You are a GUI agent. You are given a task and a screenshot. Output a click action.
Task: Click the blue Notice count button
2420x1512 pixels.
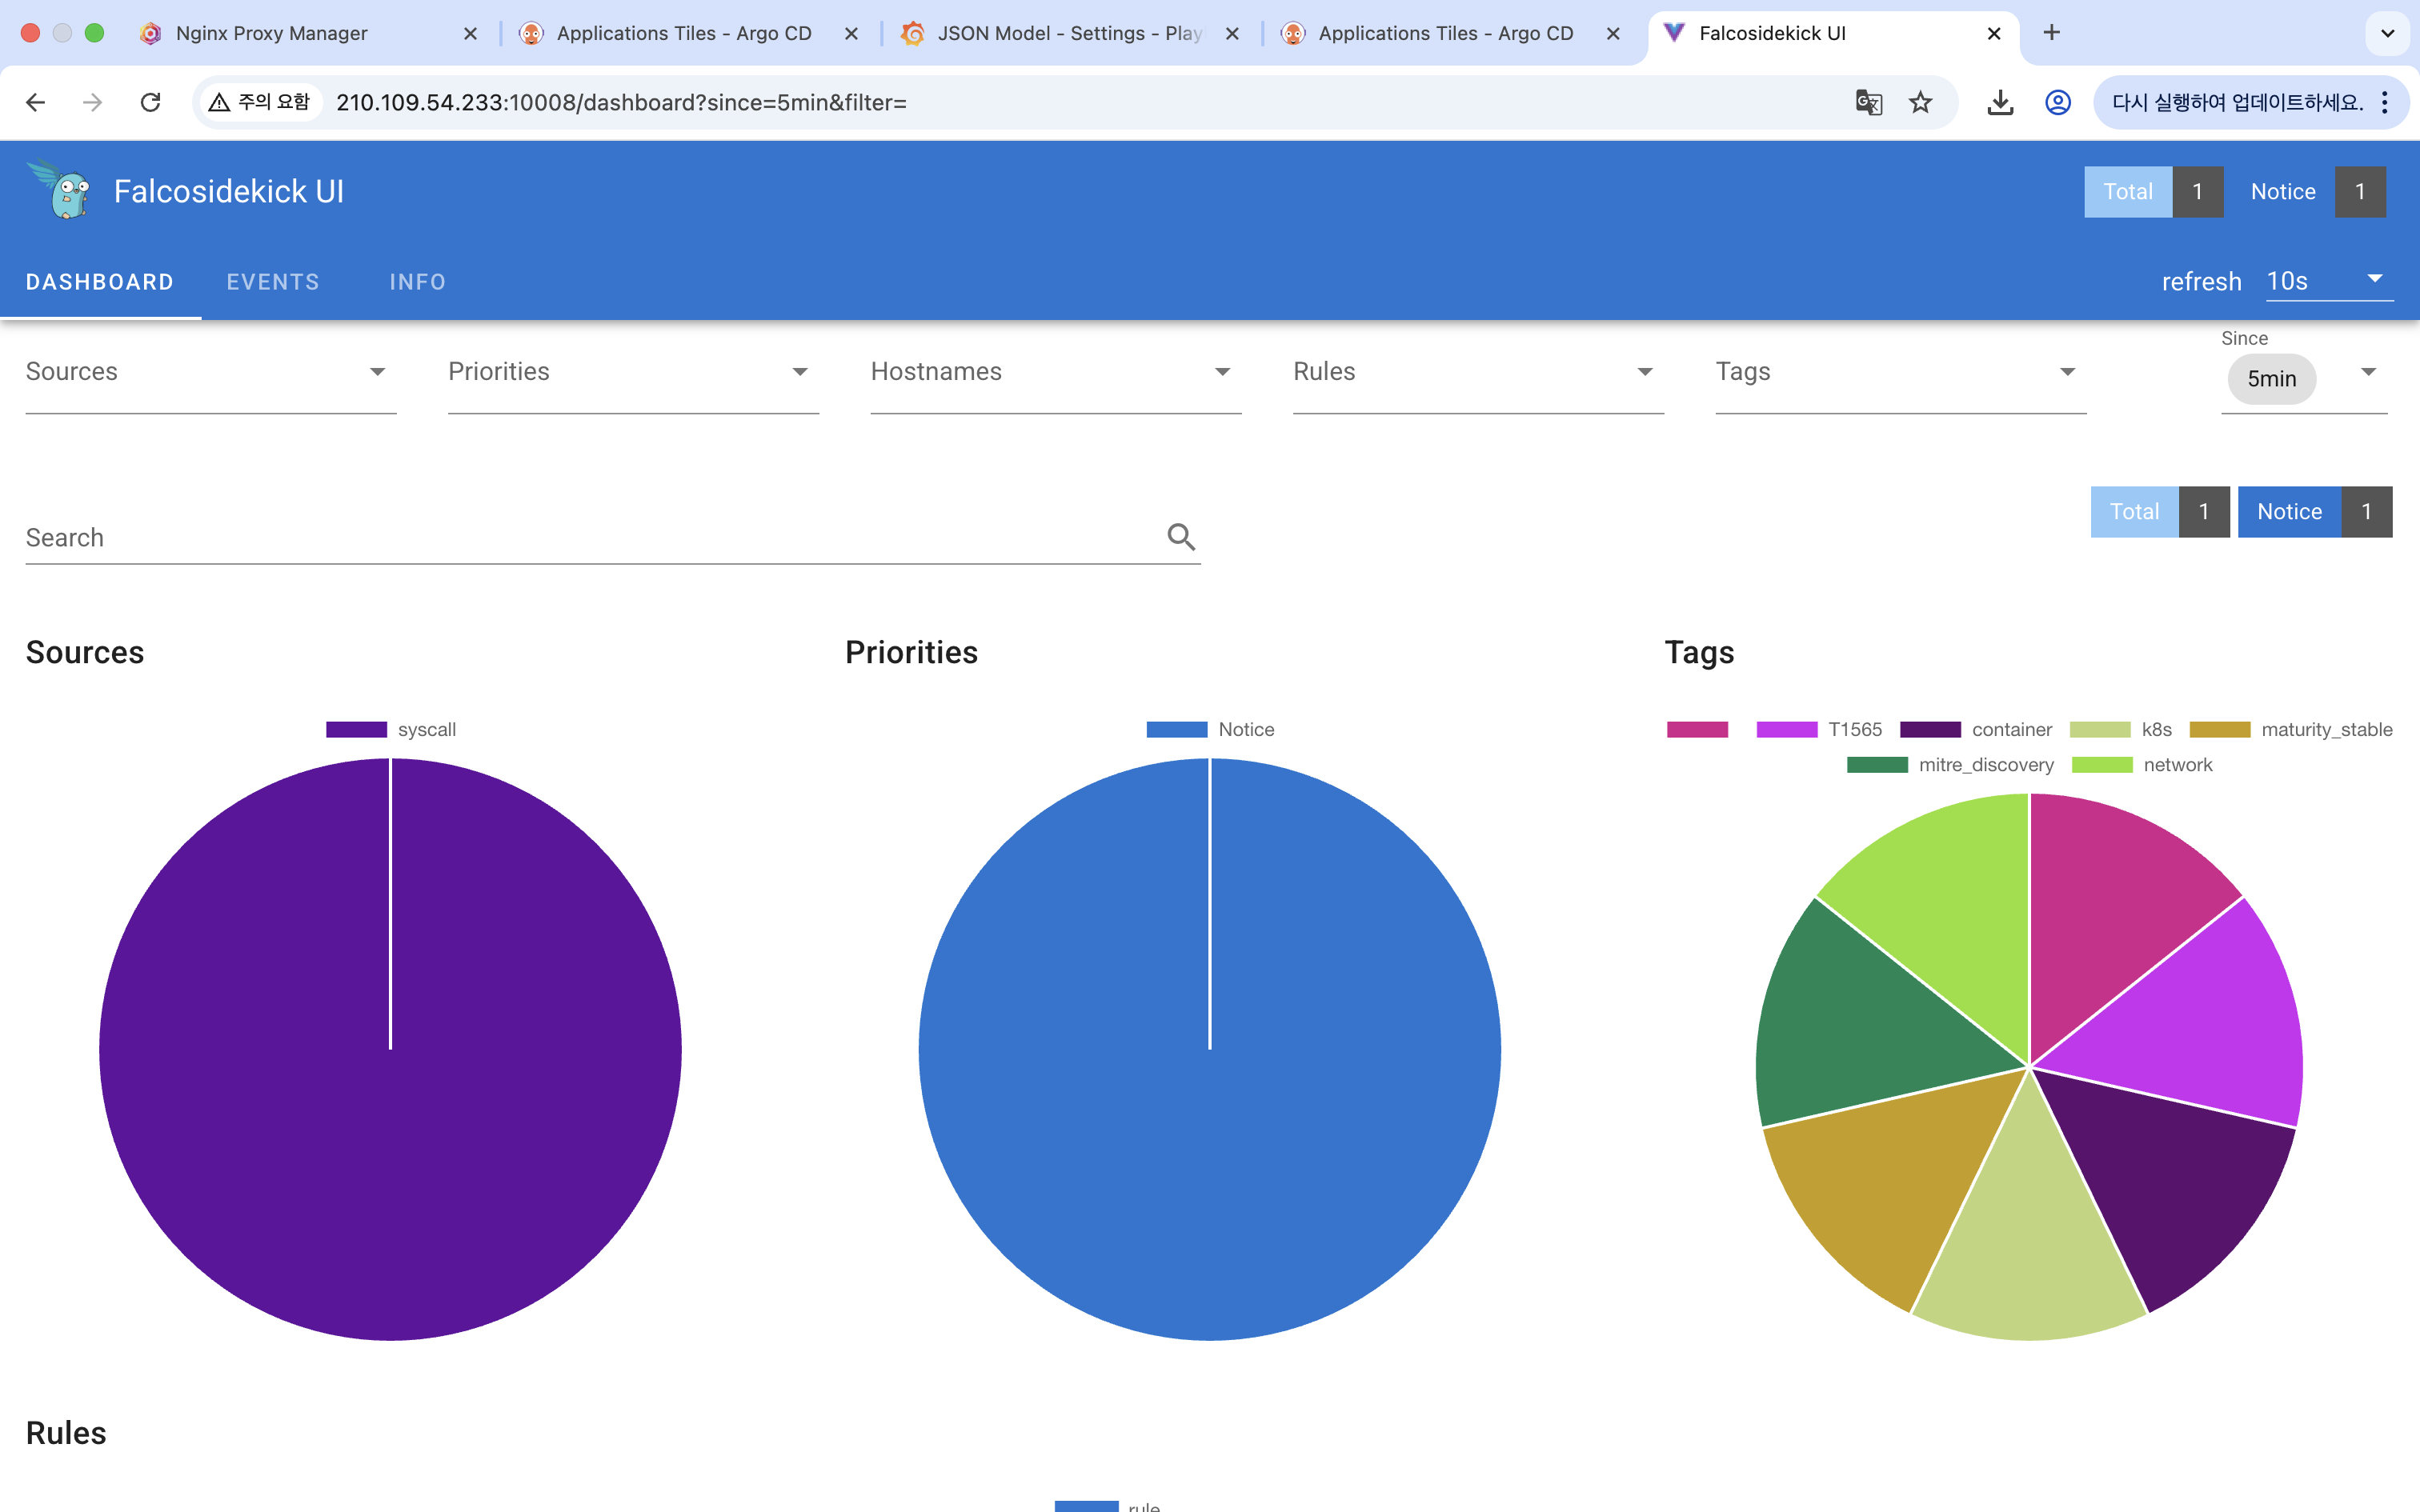(2289, 512)
